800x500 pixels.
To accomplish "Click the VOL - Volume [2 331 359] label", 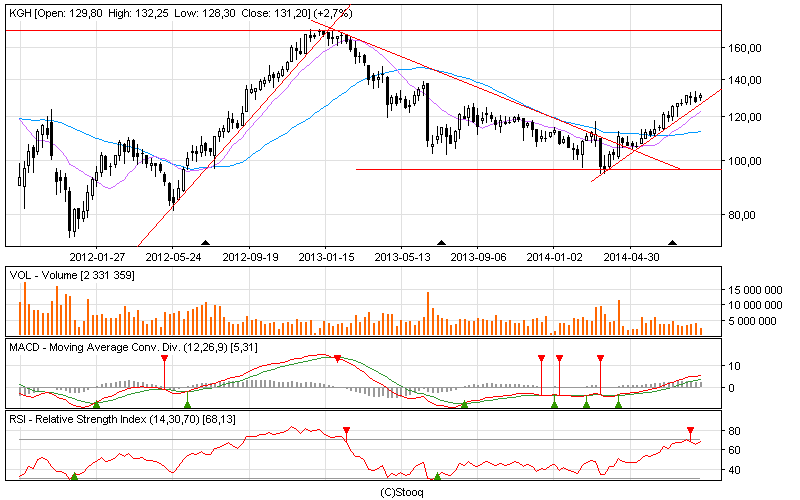I will point(72,276).
